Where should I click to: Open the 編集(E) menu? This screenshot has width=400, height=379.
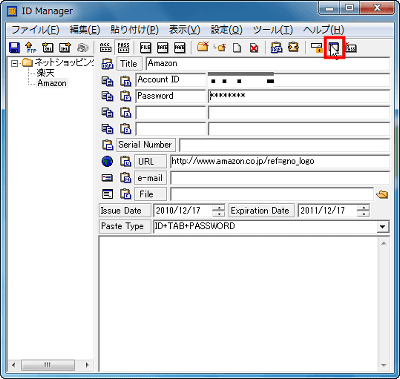tap(85, 30)
